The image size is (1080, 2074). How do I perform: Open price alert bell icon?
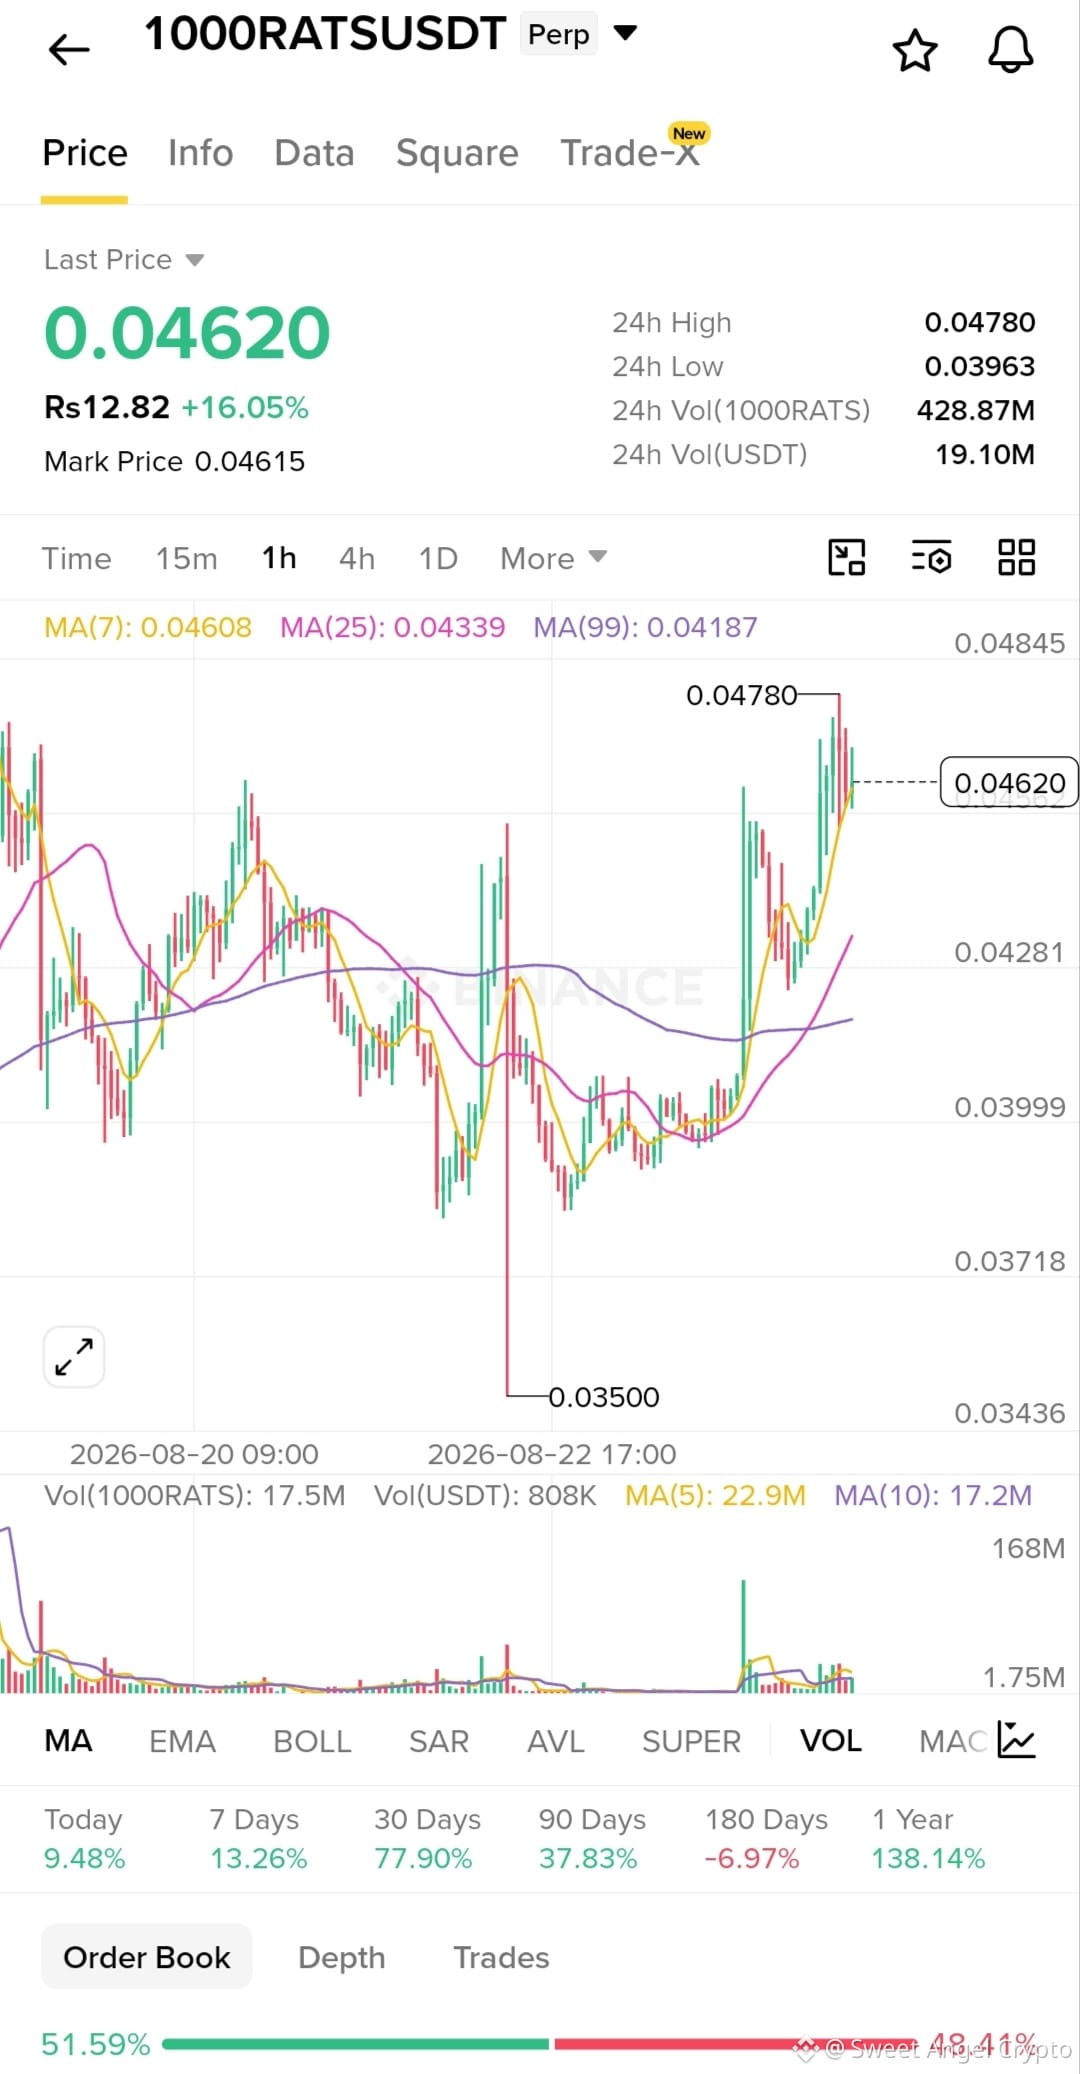(x=1011, y=49)
